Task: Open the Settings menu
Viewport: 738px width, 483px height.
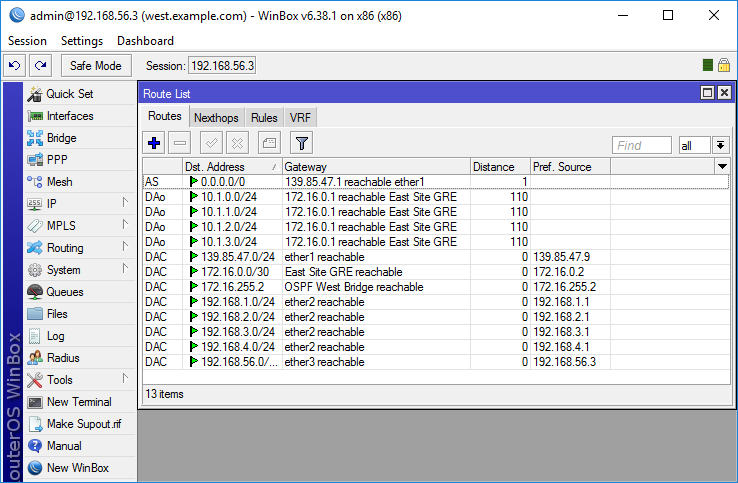Action: click(x=82, y=41)
